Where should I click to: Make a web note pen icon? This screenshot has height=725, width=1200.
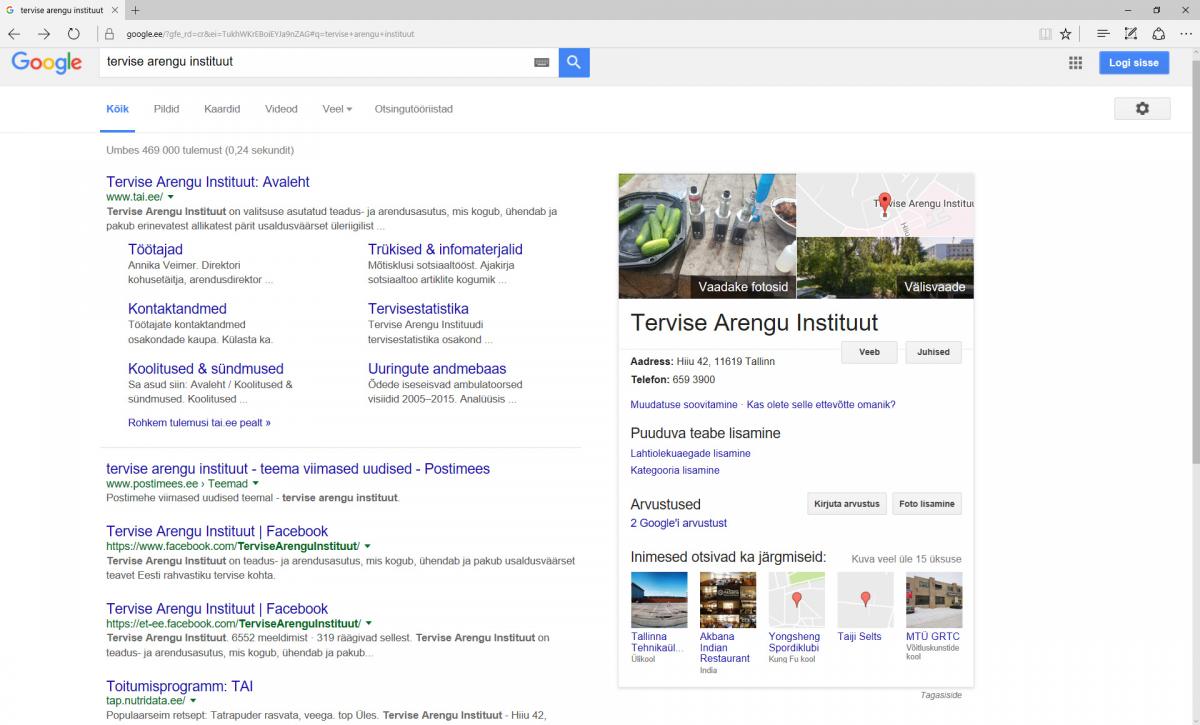[x=1130, y=33]
